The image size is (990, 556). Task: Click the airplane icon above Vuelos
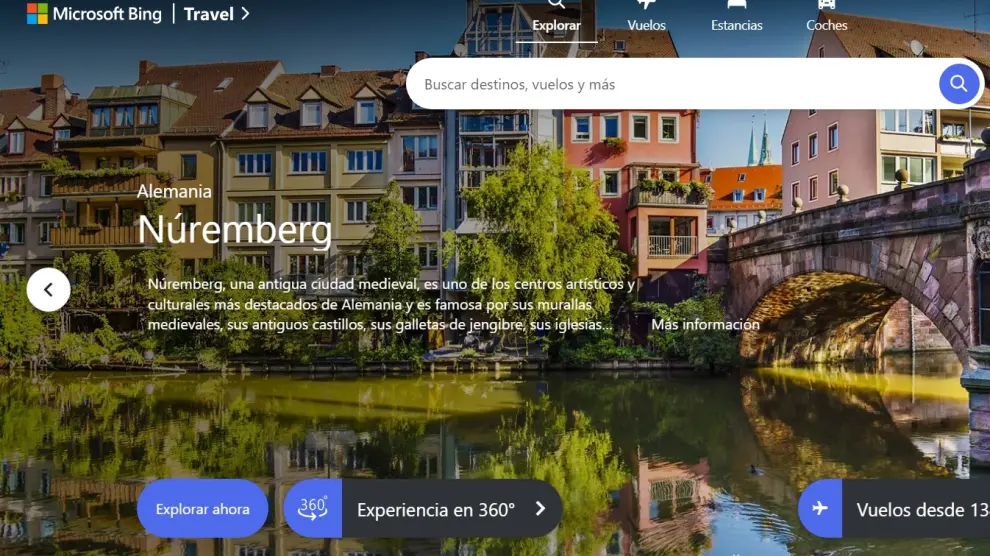click(x=647, y=4)
